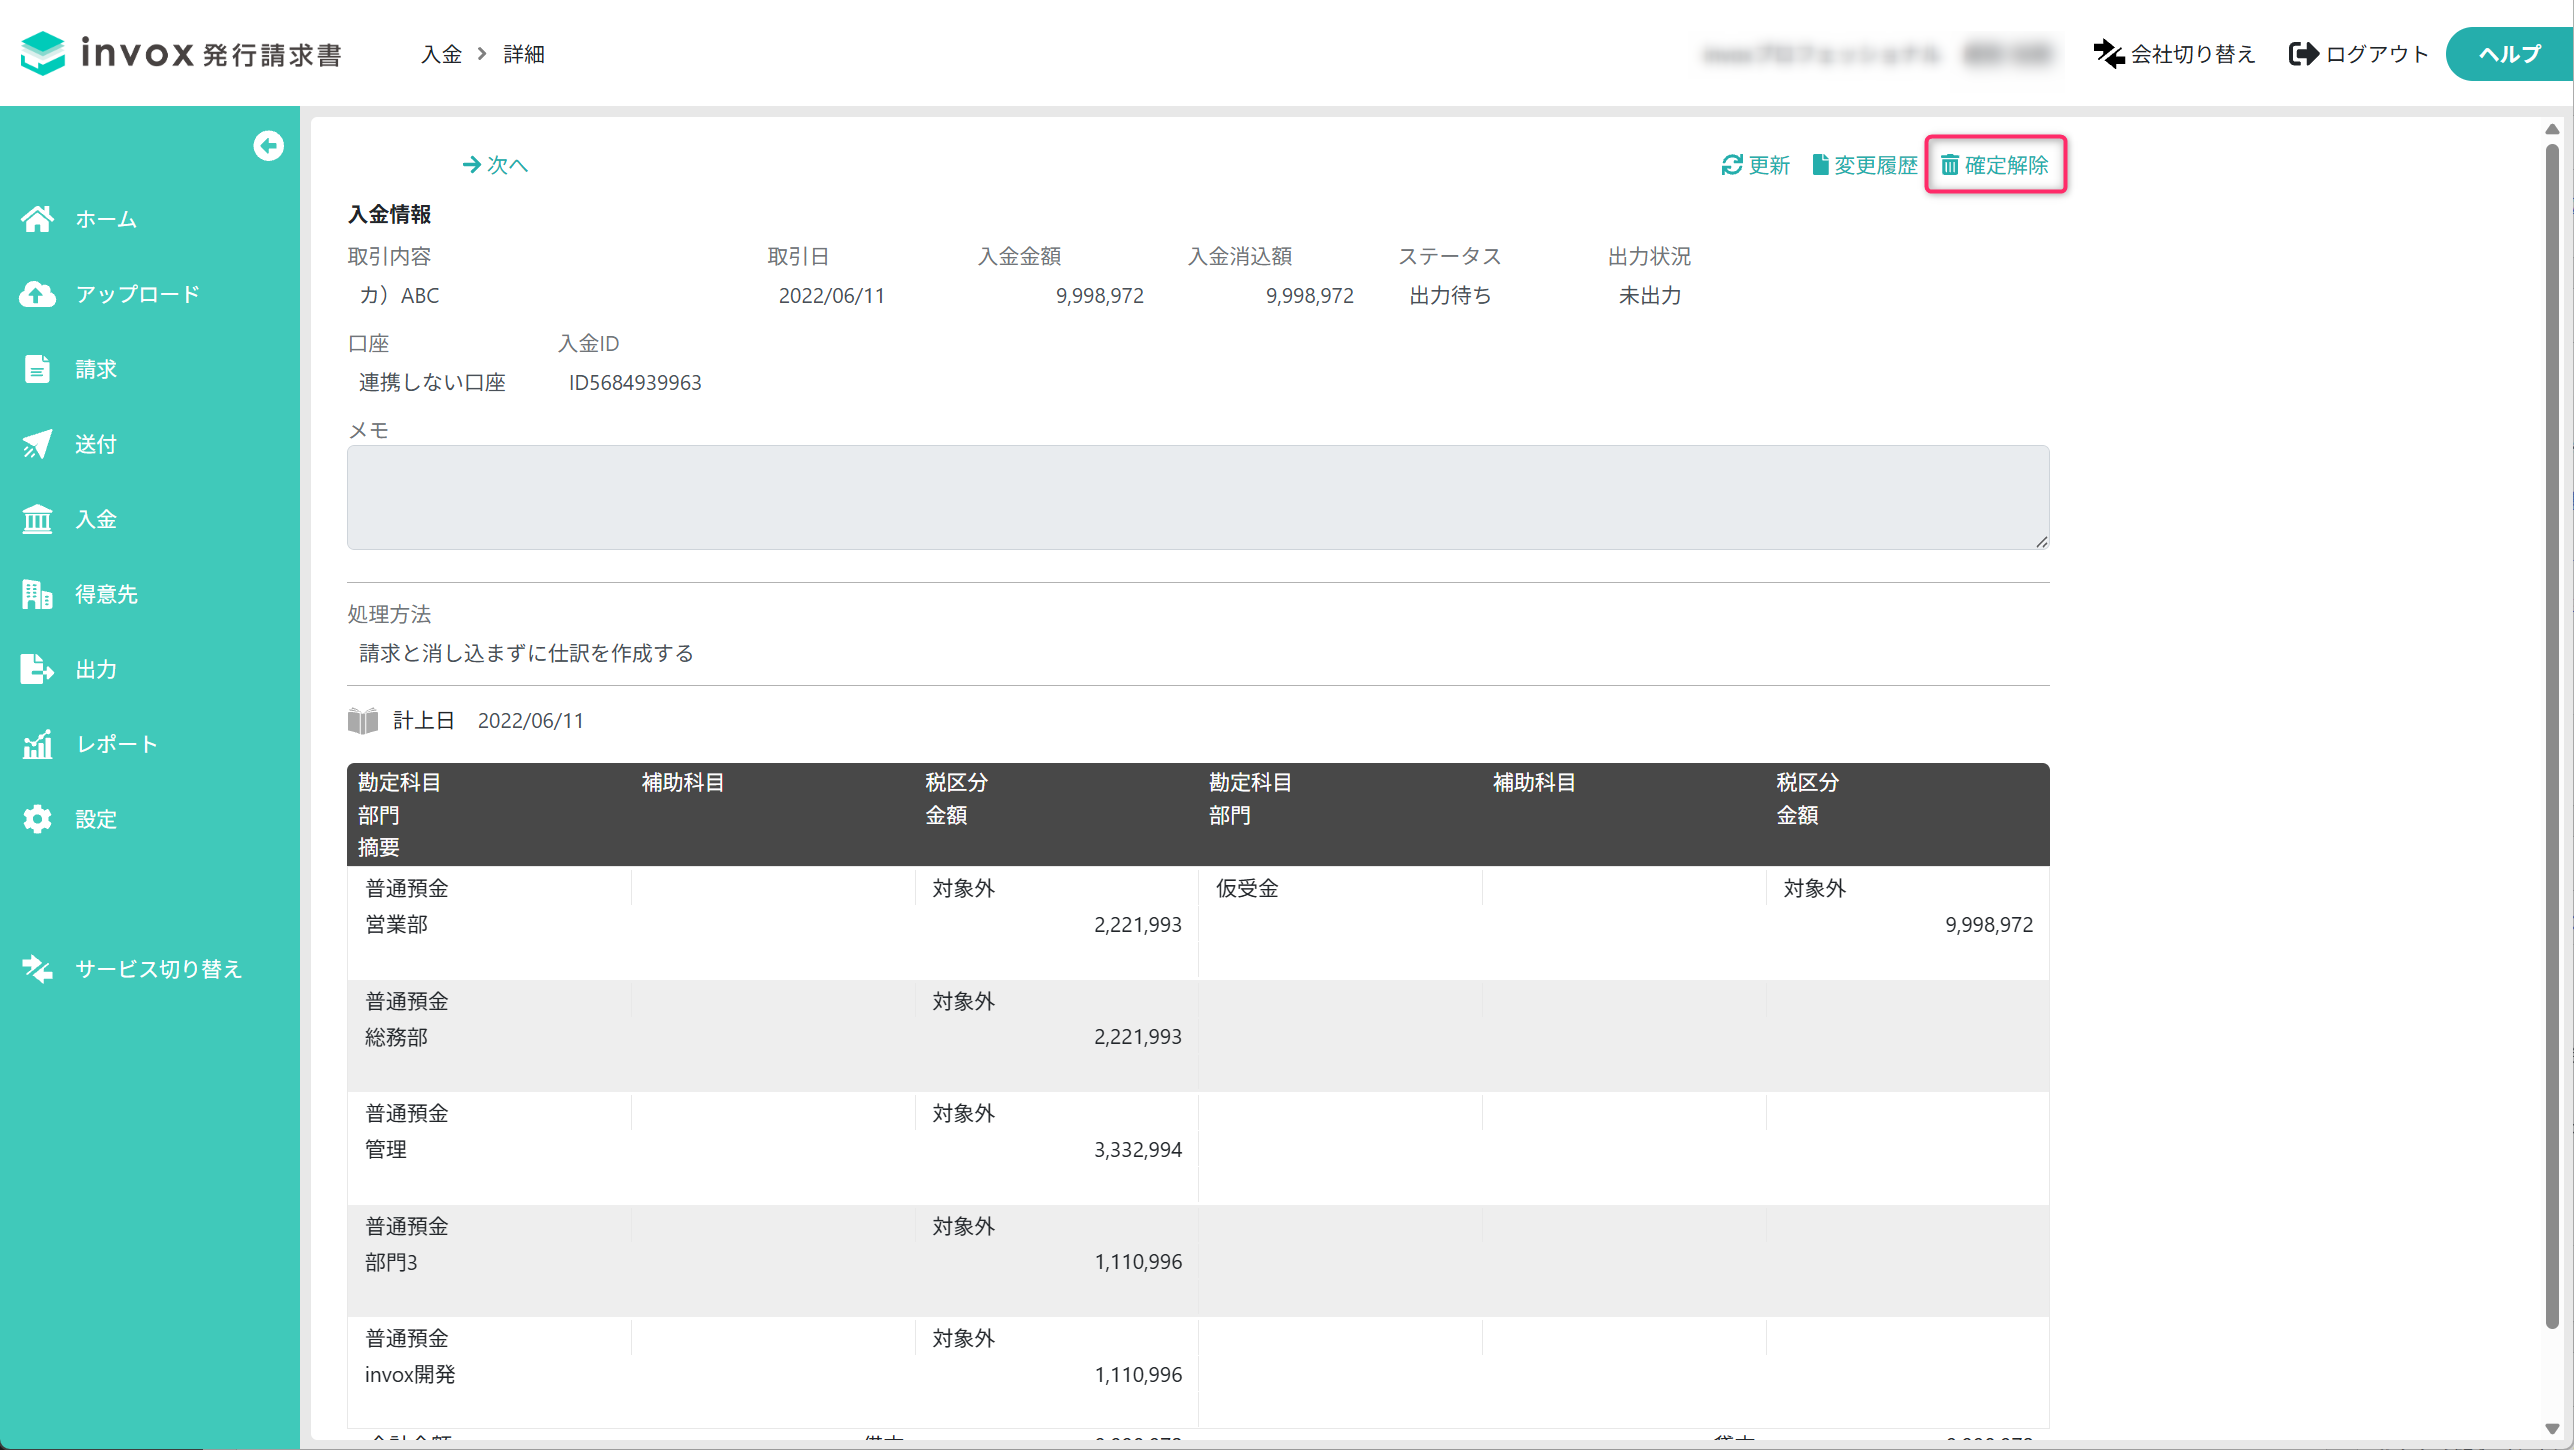The height and width of the screenshot is (1450, 2574).
Task: Open the アップロード upload page
Action: (110, 294)
